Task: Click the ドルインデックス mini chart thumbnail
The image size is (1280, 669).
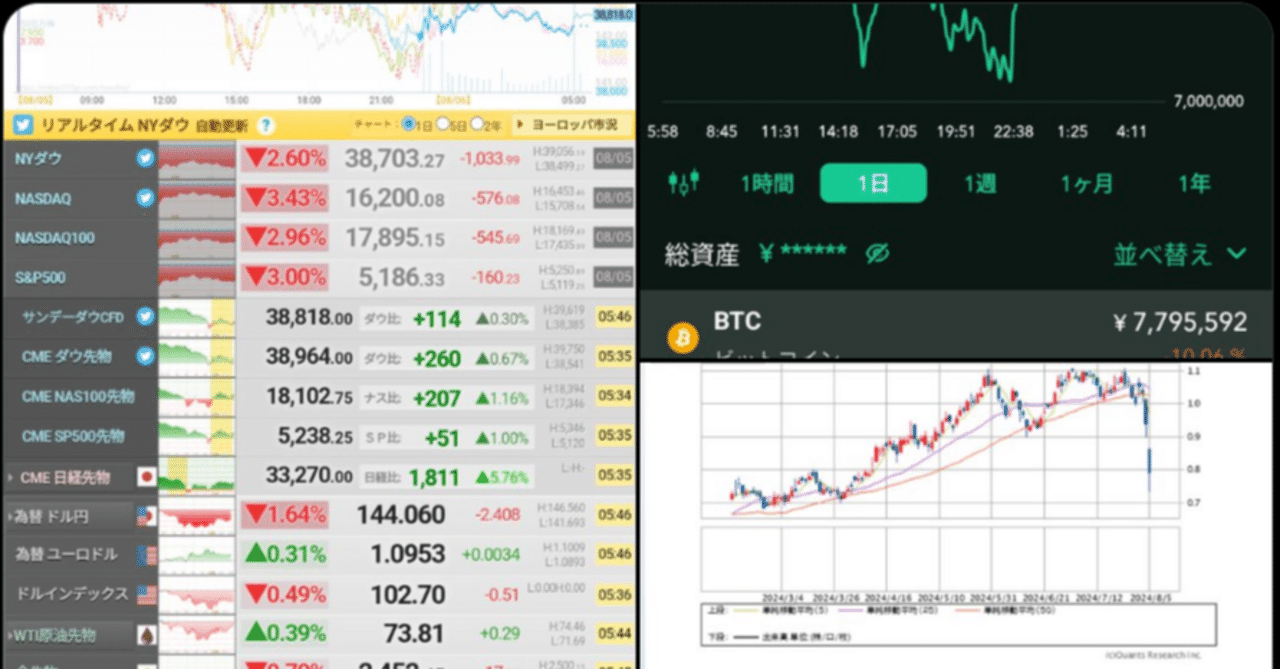Action: (x=197, y=595)
